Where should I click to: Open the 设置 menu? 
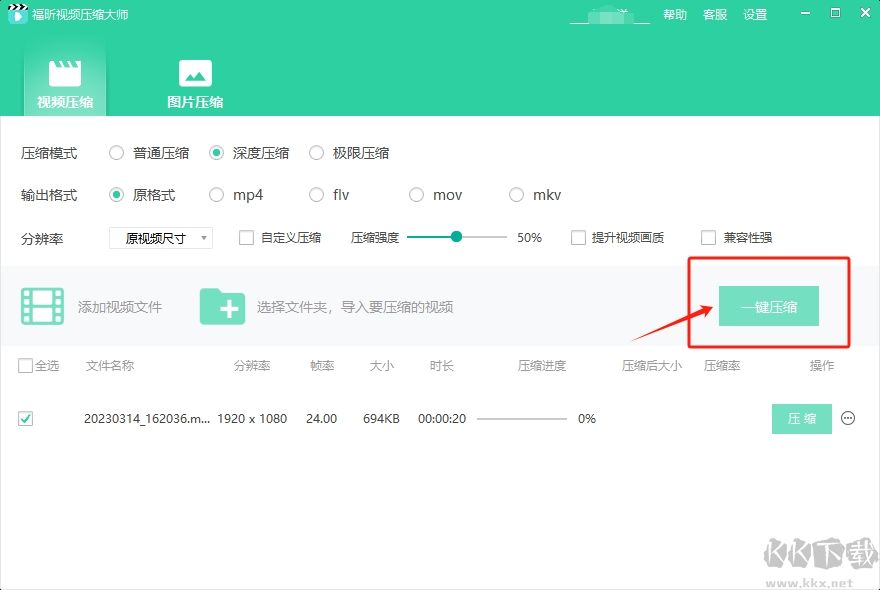pyautogui.click(x=755, y=15)
